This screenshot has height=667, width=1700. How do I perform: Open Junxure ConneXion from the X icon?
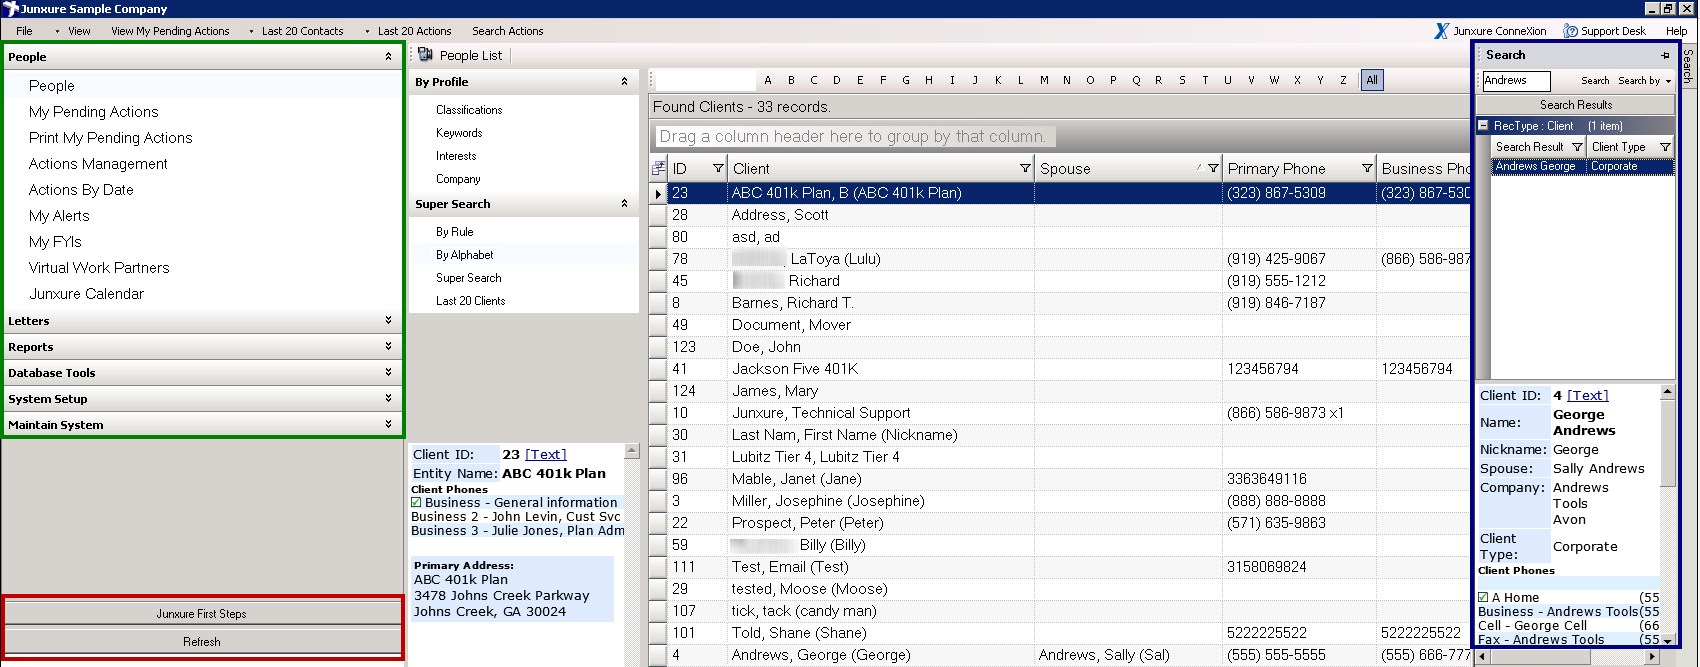(1441, 31)
